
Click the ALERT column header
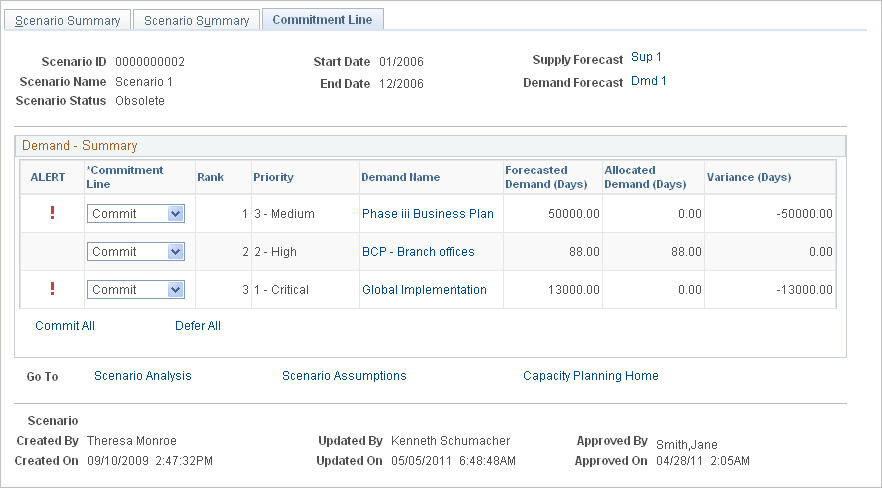[x=48, y=177]
